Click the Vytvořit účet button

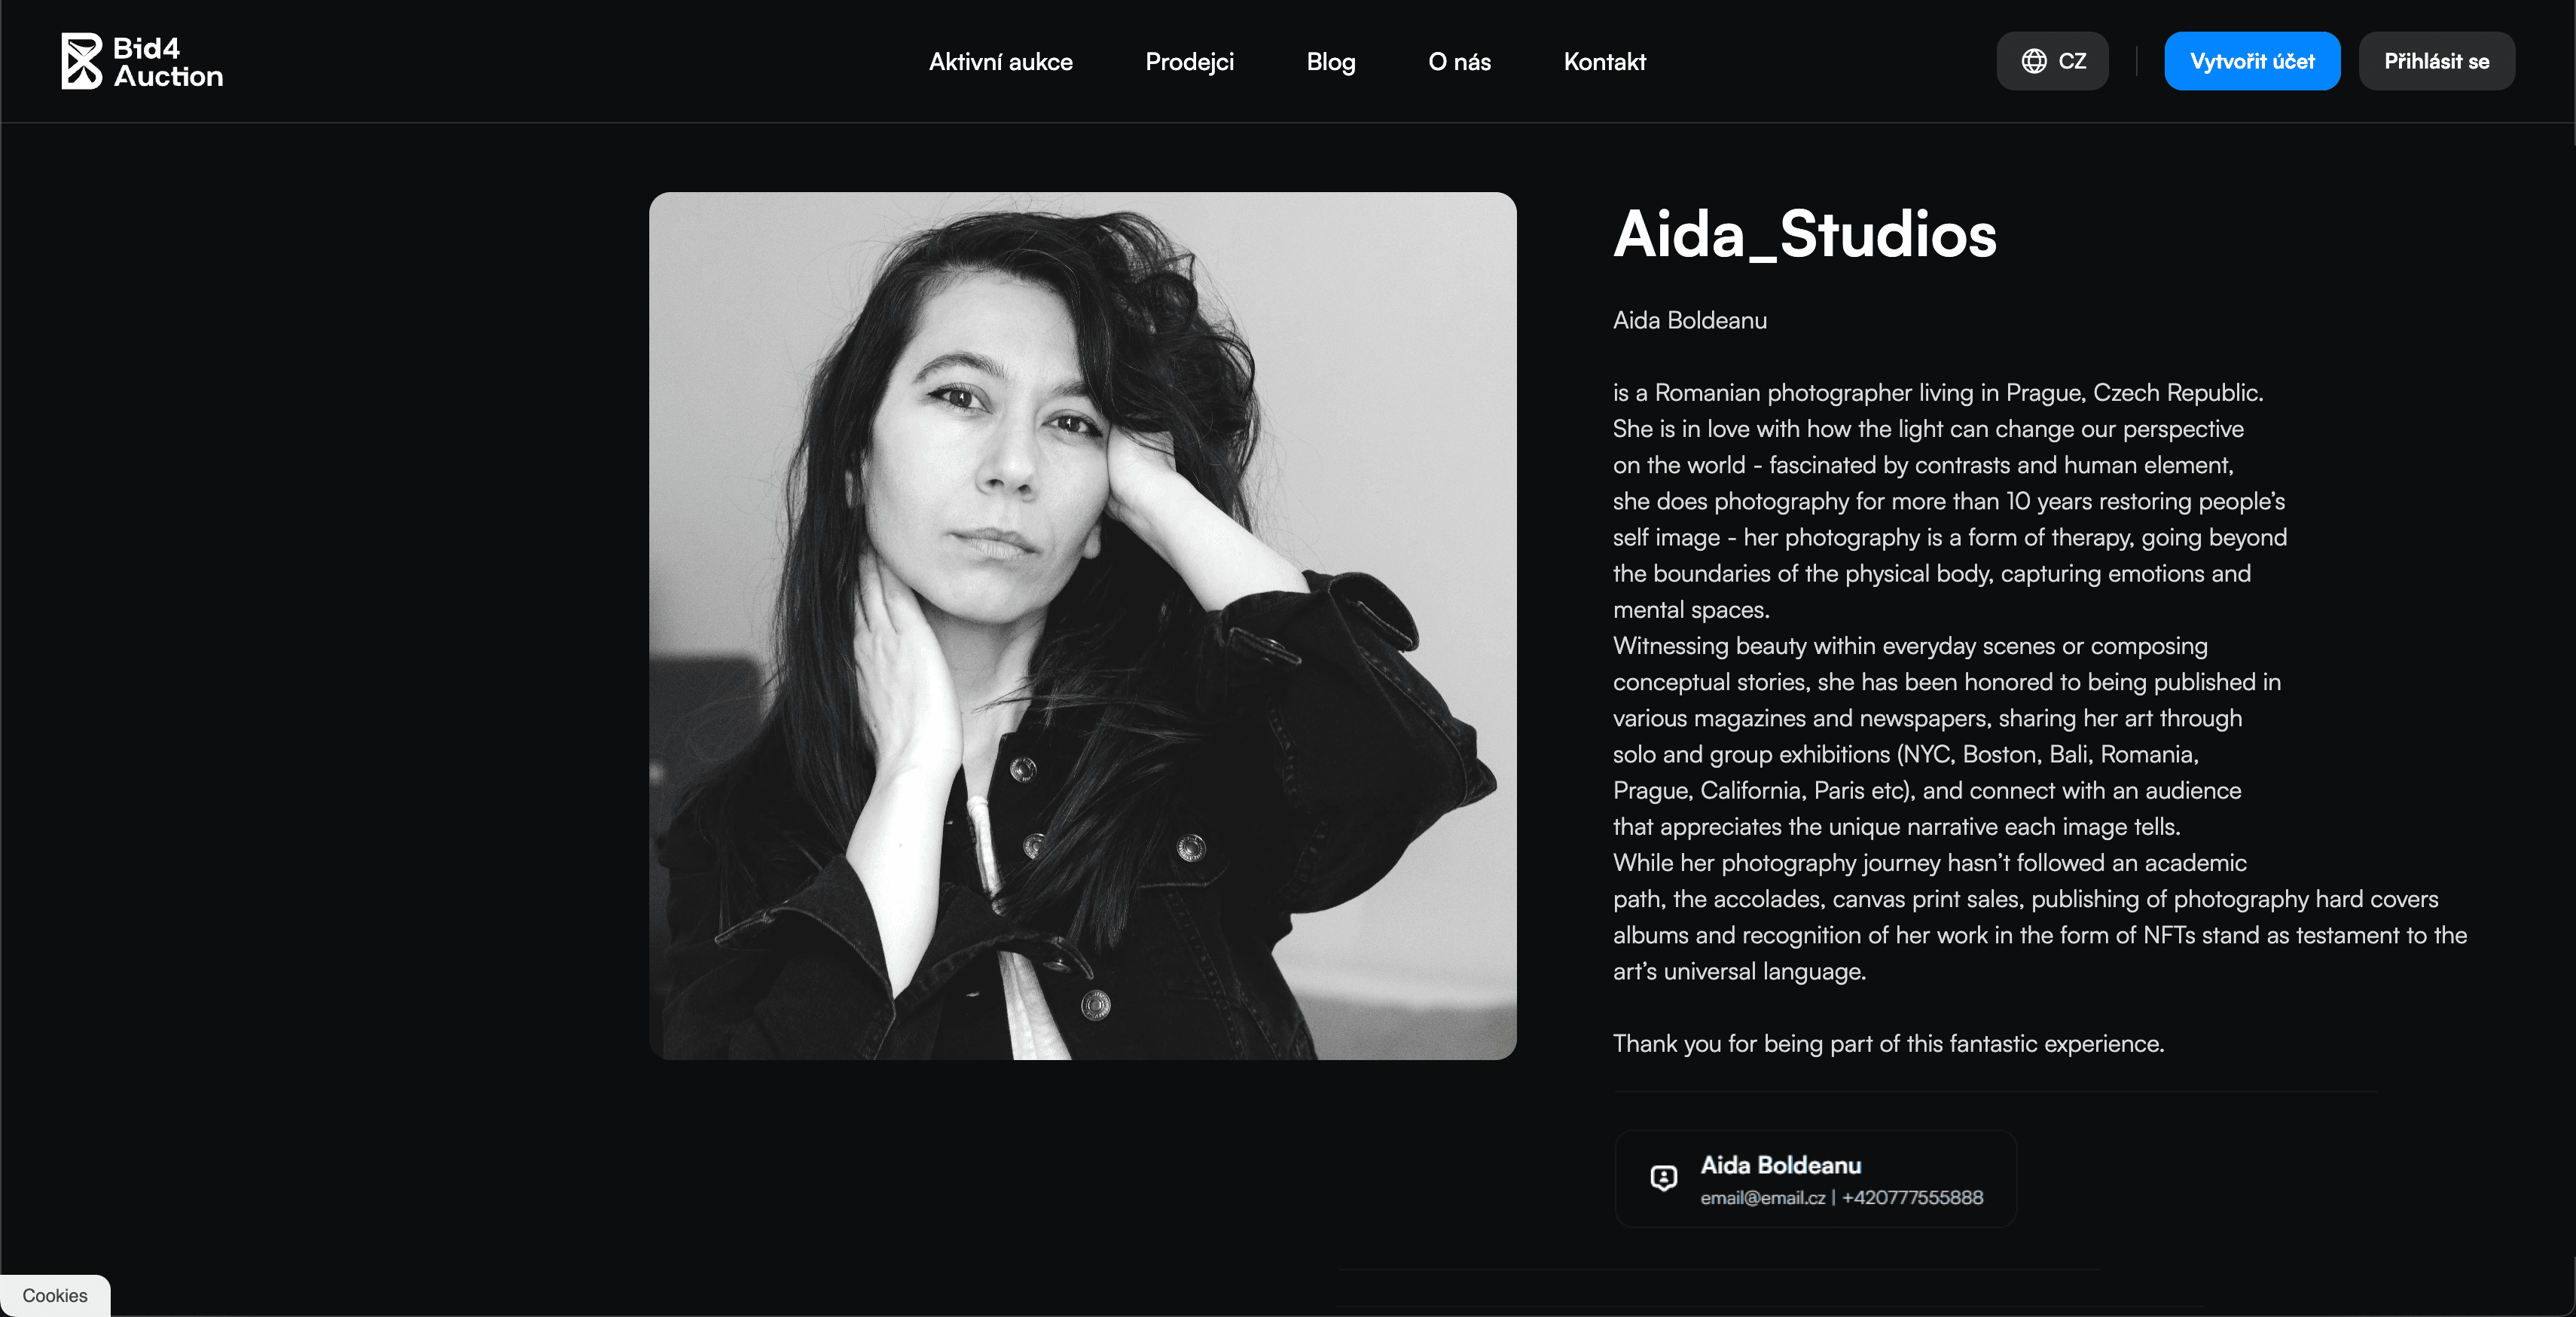[2252, 61]
